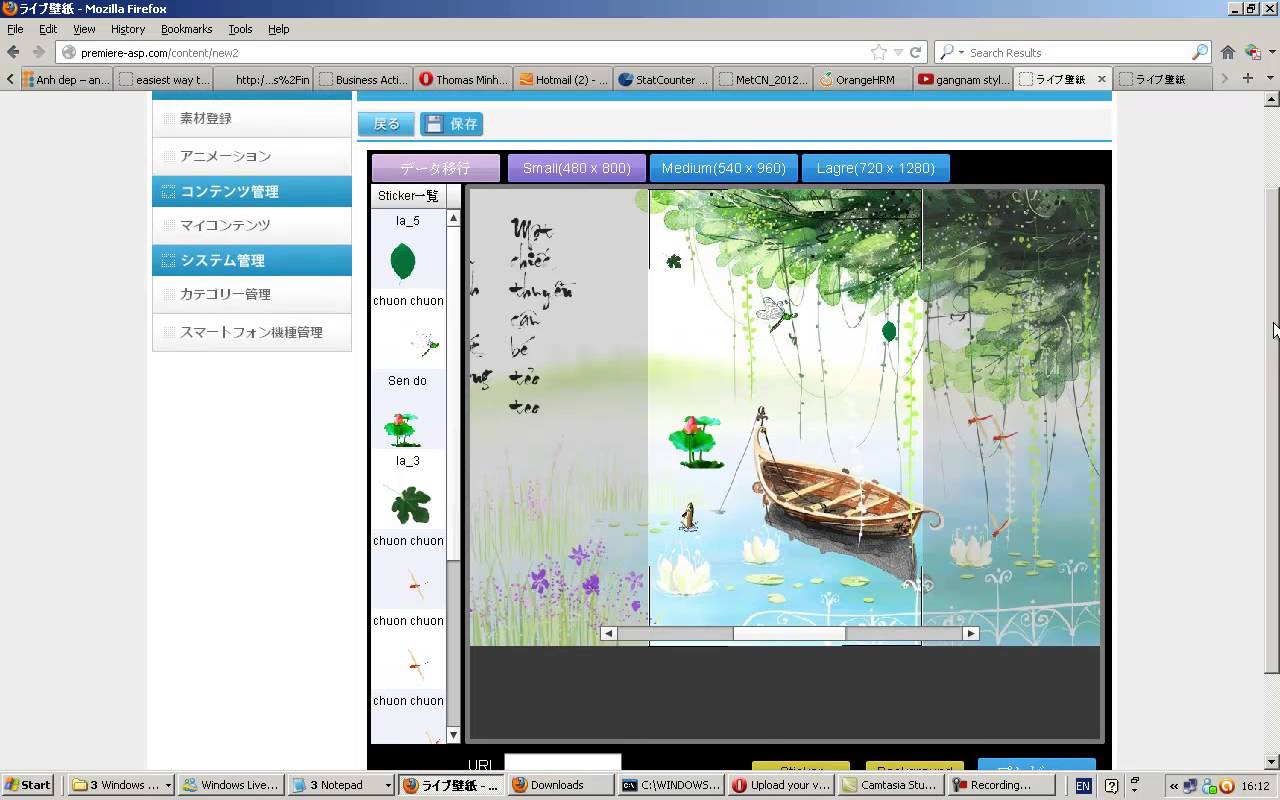Click the canvas horizontal scrollbar thumb
This screenshot has width=1280, height=800.
coord(789,633)
